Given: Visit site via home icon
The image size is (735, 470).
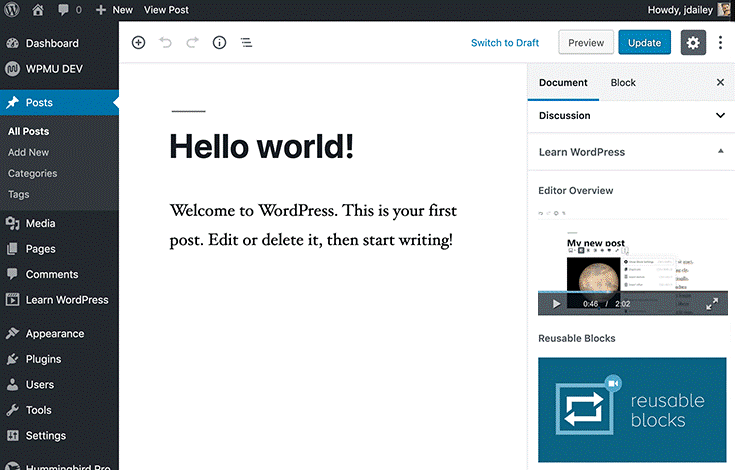Looking at the screenshot, I should coord(38,10).
